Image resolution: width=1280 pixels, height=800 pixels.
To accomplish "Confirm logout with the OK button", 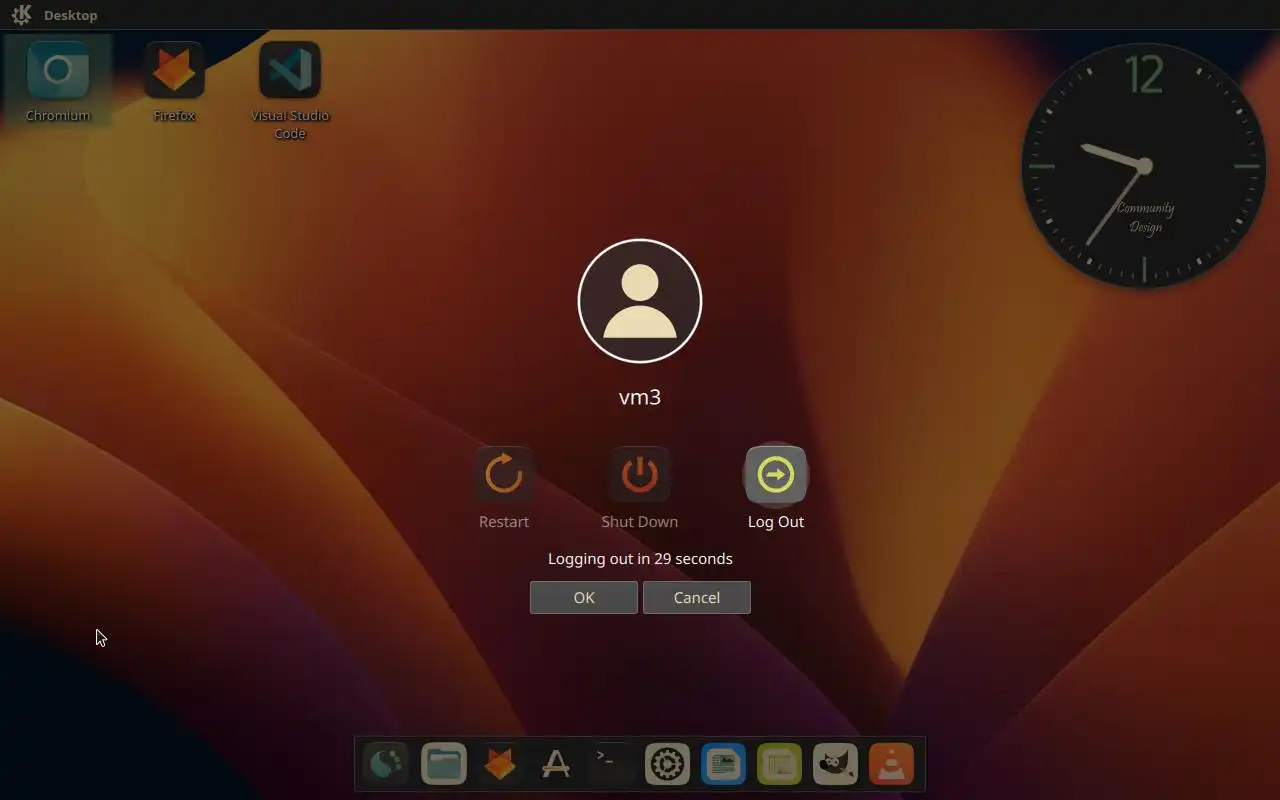I will pos(584,597).
